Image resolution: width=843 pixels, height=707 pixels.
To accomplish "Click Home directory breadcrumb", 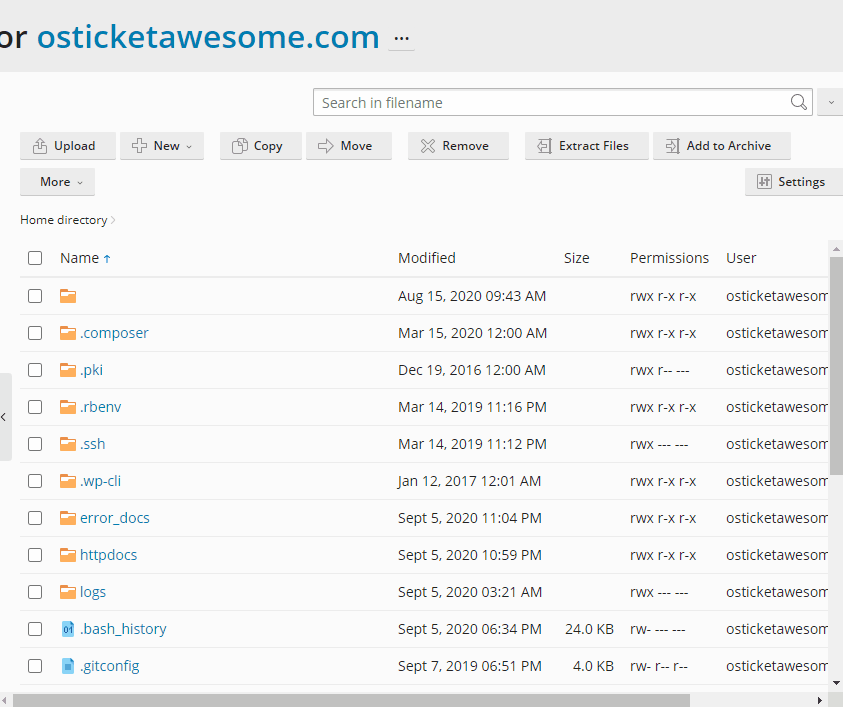I will point(63,220).
